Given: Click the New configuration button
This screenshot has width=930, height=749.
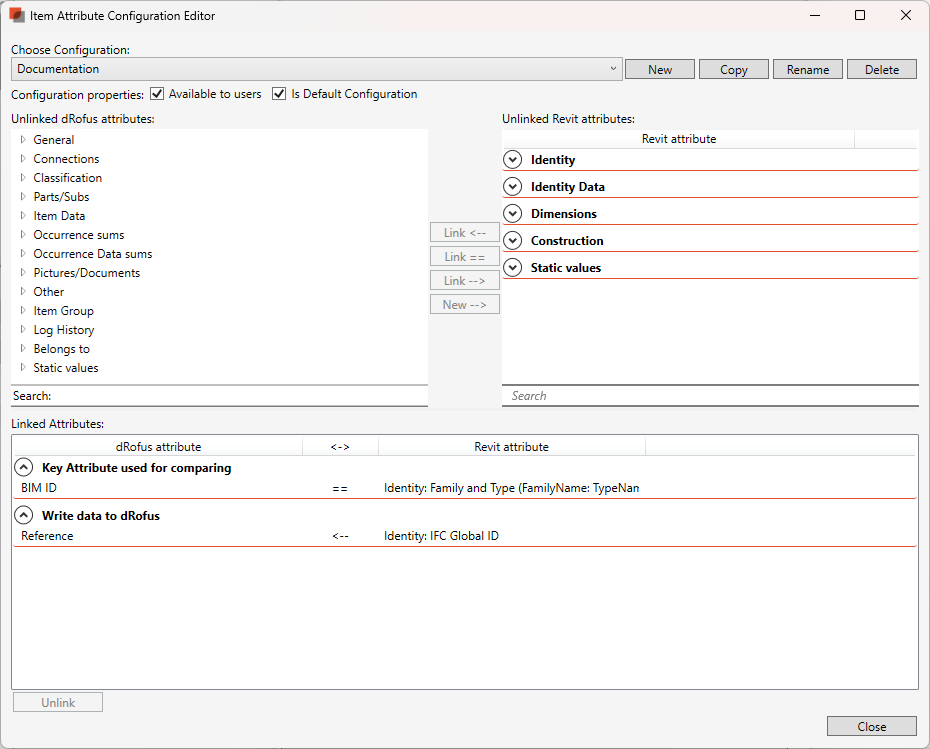Looking at the screenshot, I should click(660, 69).
